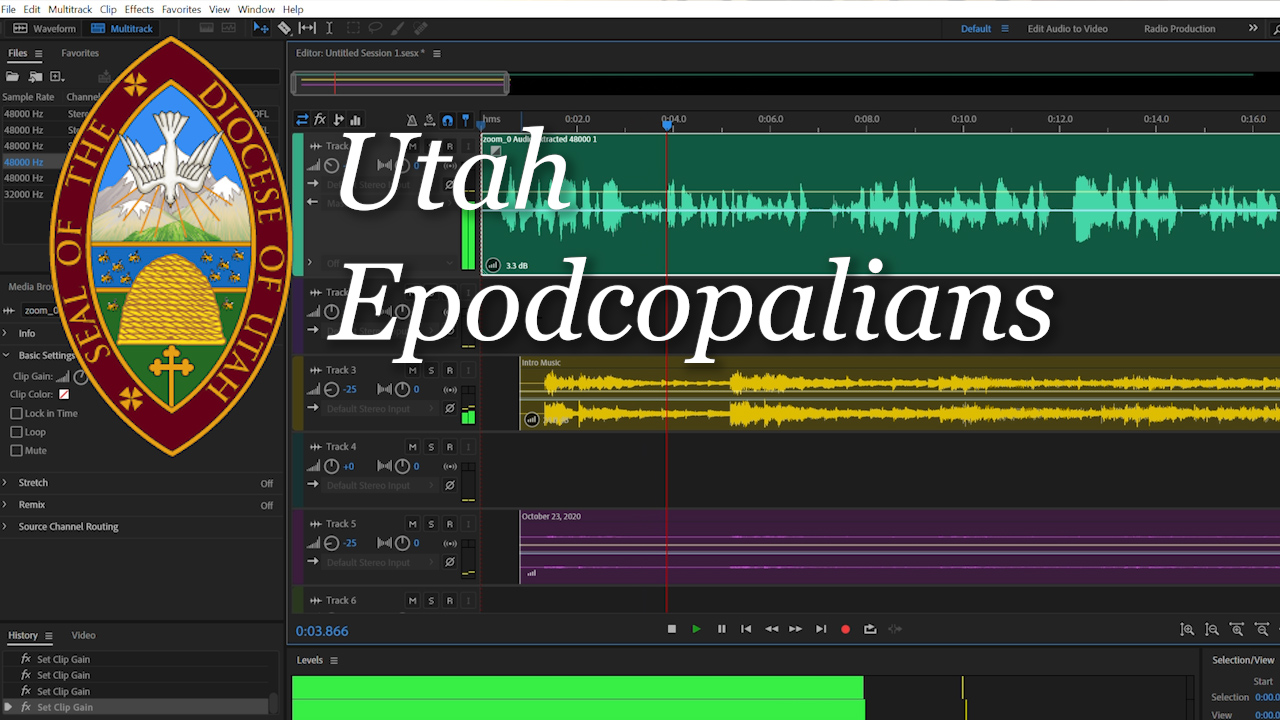Select the Slip tool
This screenshot has width=1280, height=720.
(x=307, y=28)
